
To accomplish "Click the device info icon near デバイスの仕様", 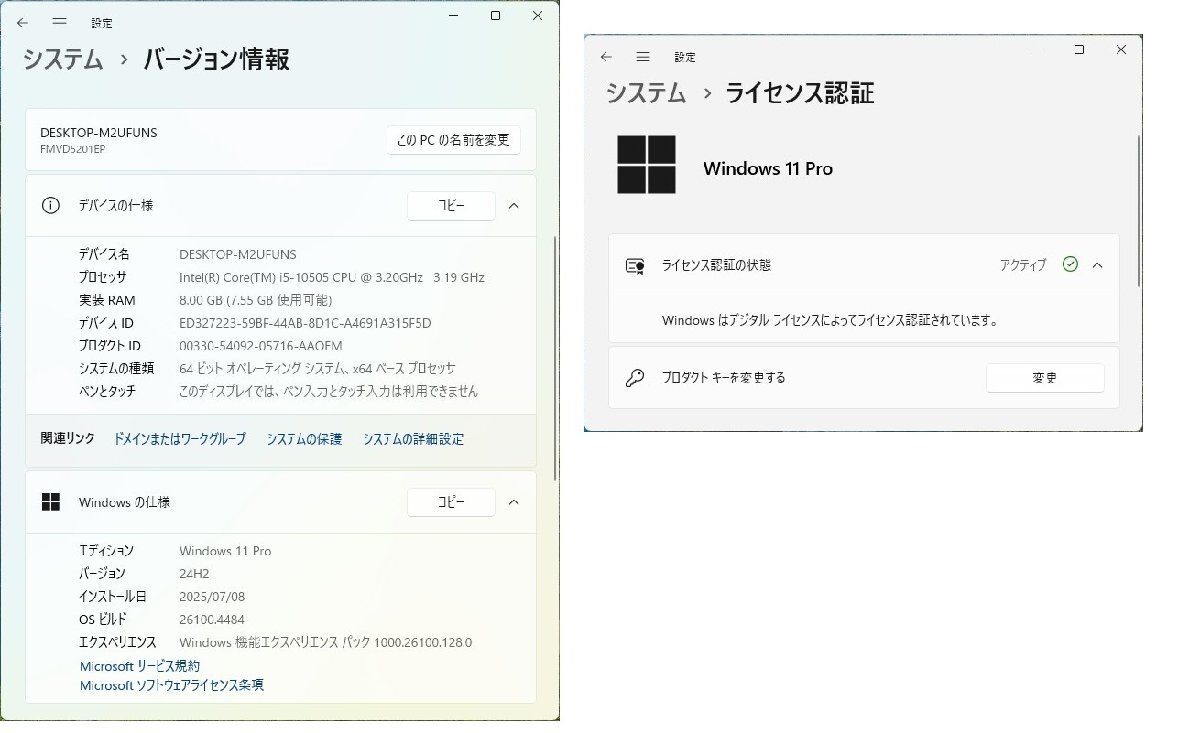I will (x=51, y=205).
